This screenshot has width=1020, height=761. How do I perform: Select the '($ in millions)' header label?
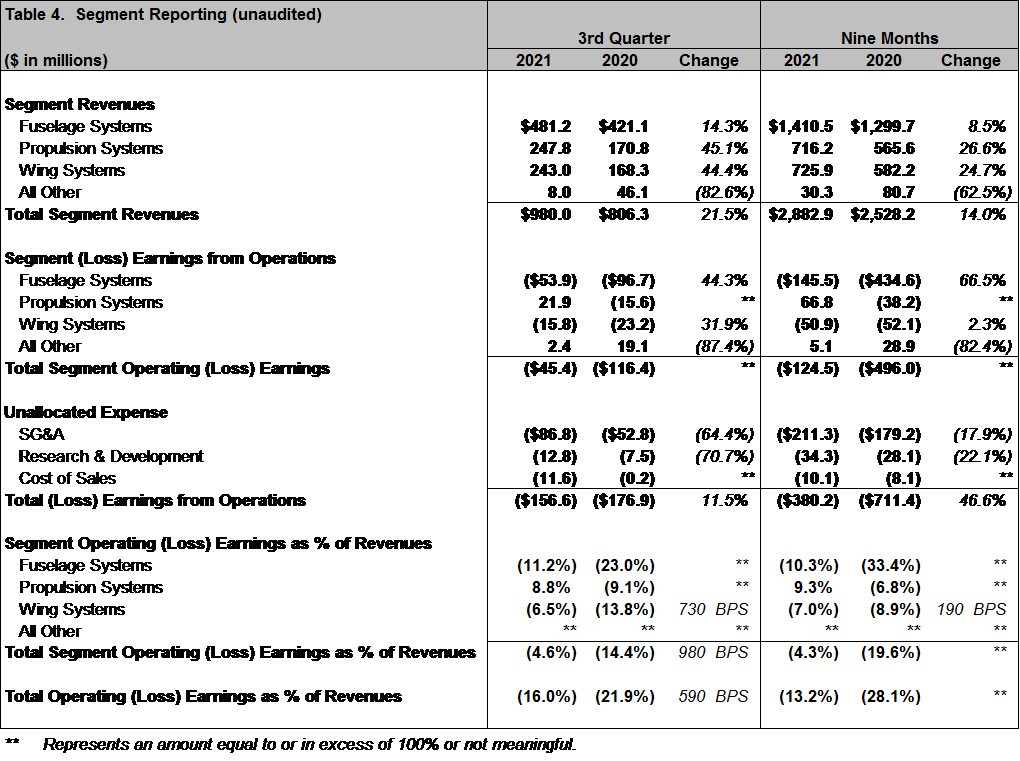56,60
